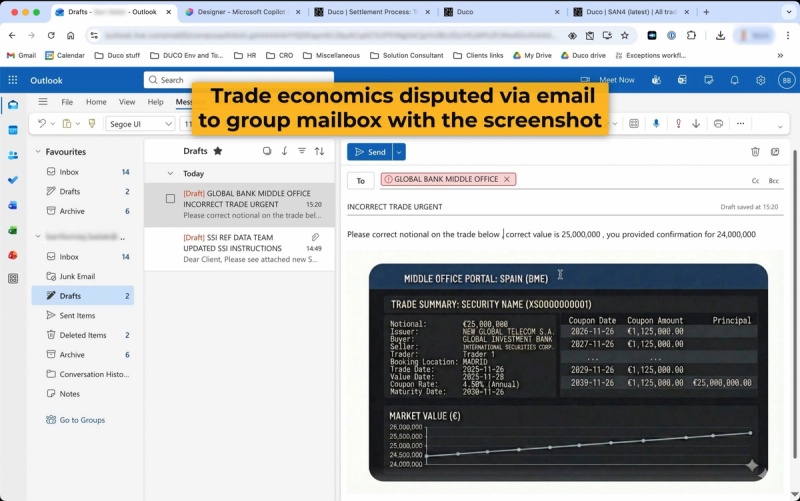This screenshot has height=501, width=800.
Task: Open the Paste options dropdown arrow
Action: [78, 124]
